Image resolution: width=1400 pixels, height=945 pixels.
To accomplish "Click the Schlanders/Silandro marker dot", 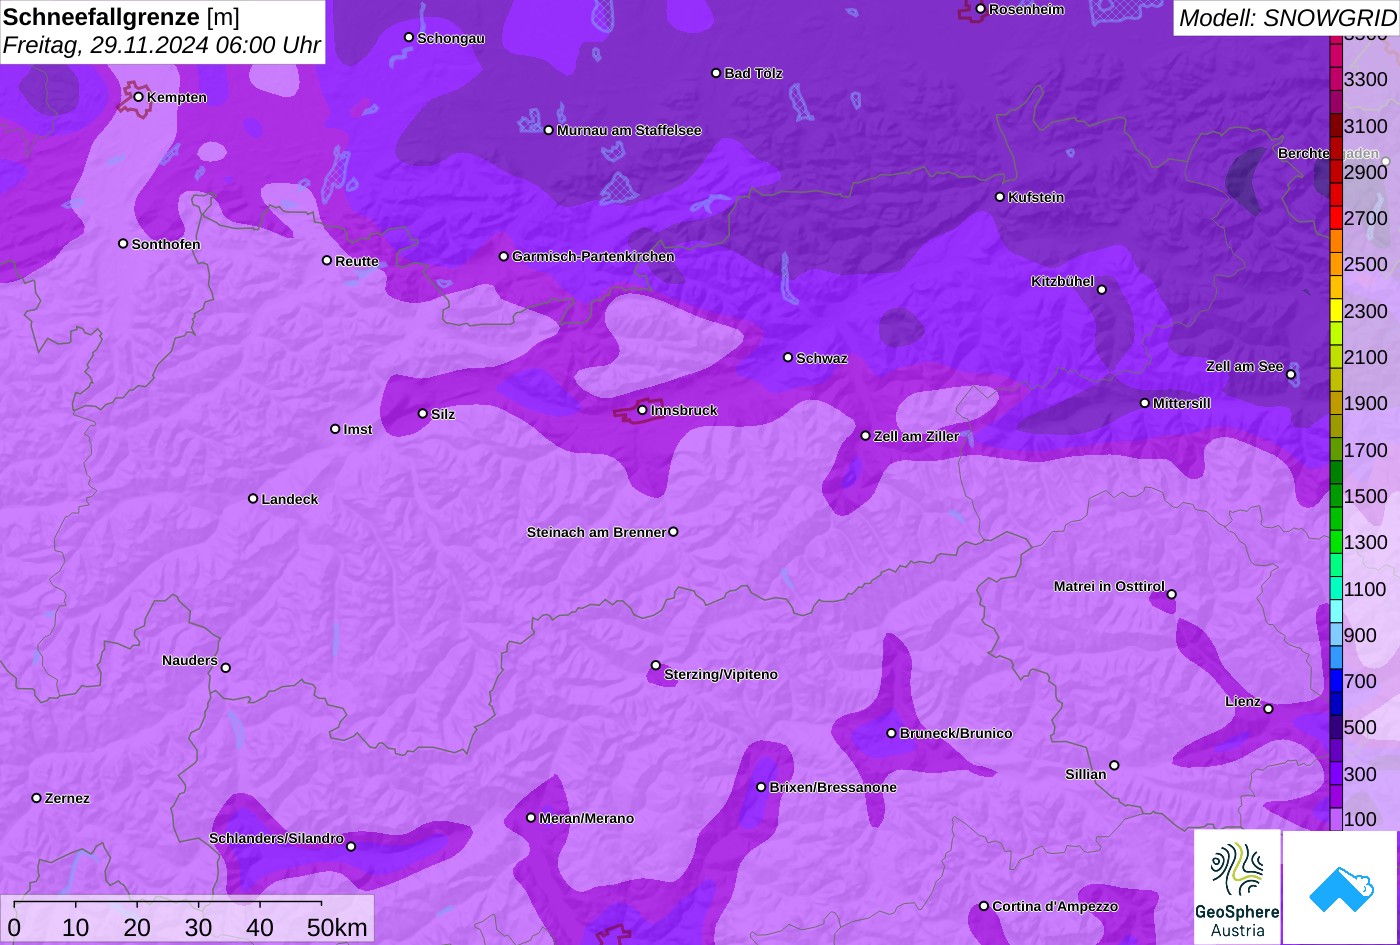I will click(x=351, y=847).
